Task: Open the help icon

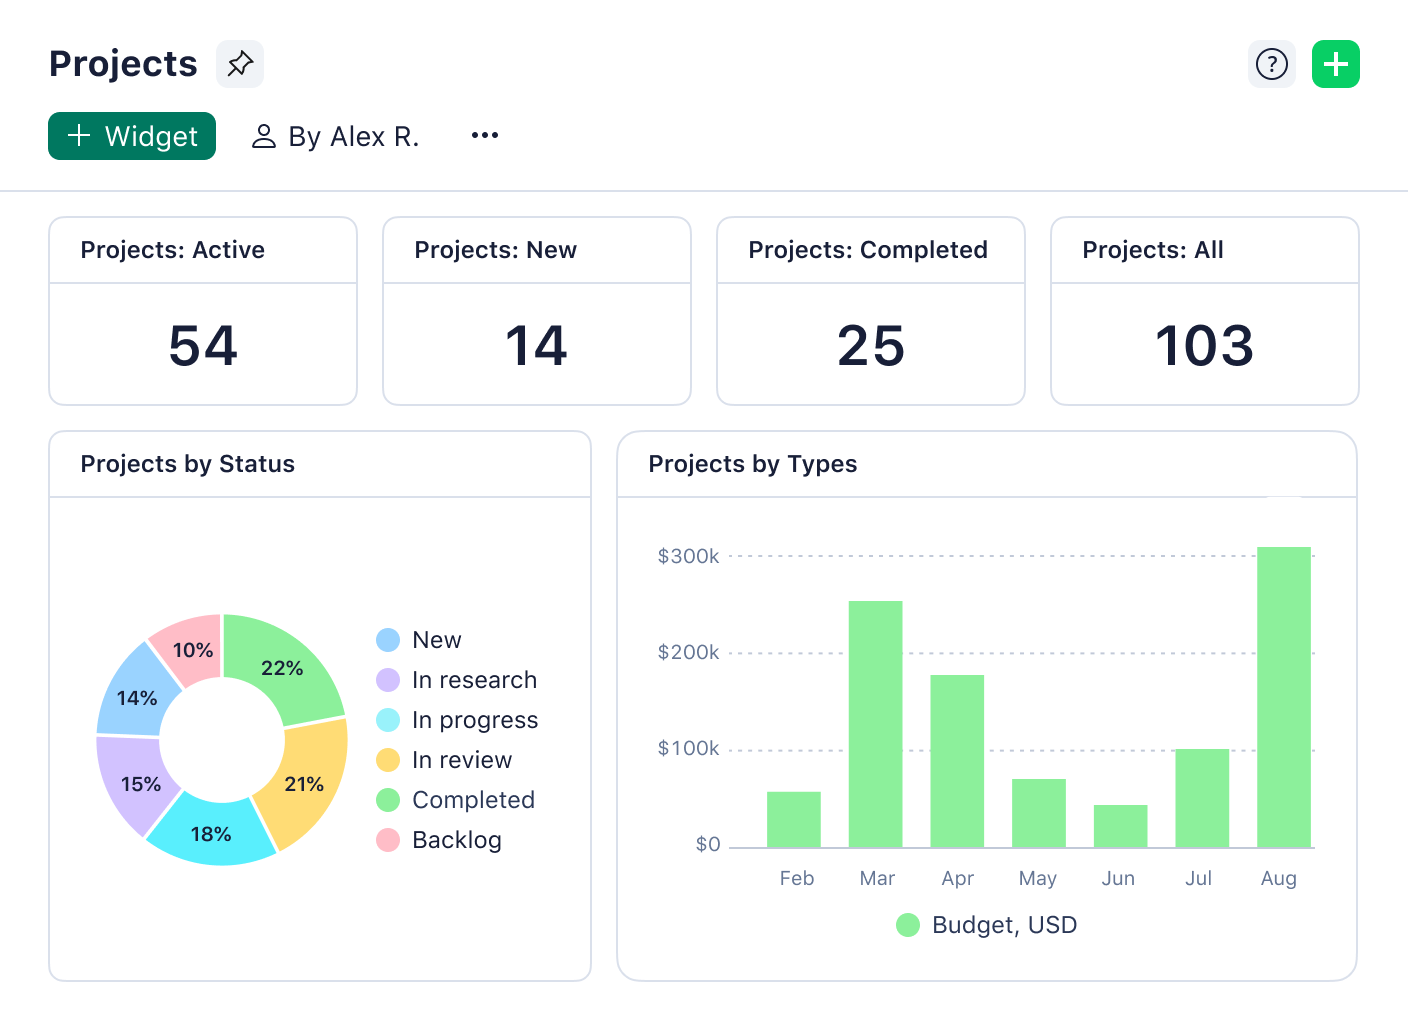Action: pyautogui.click(x=1271, y=63)
